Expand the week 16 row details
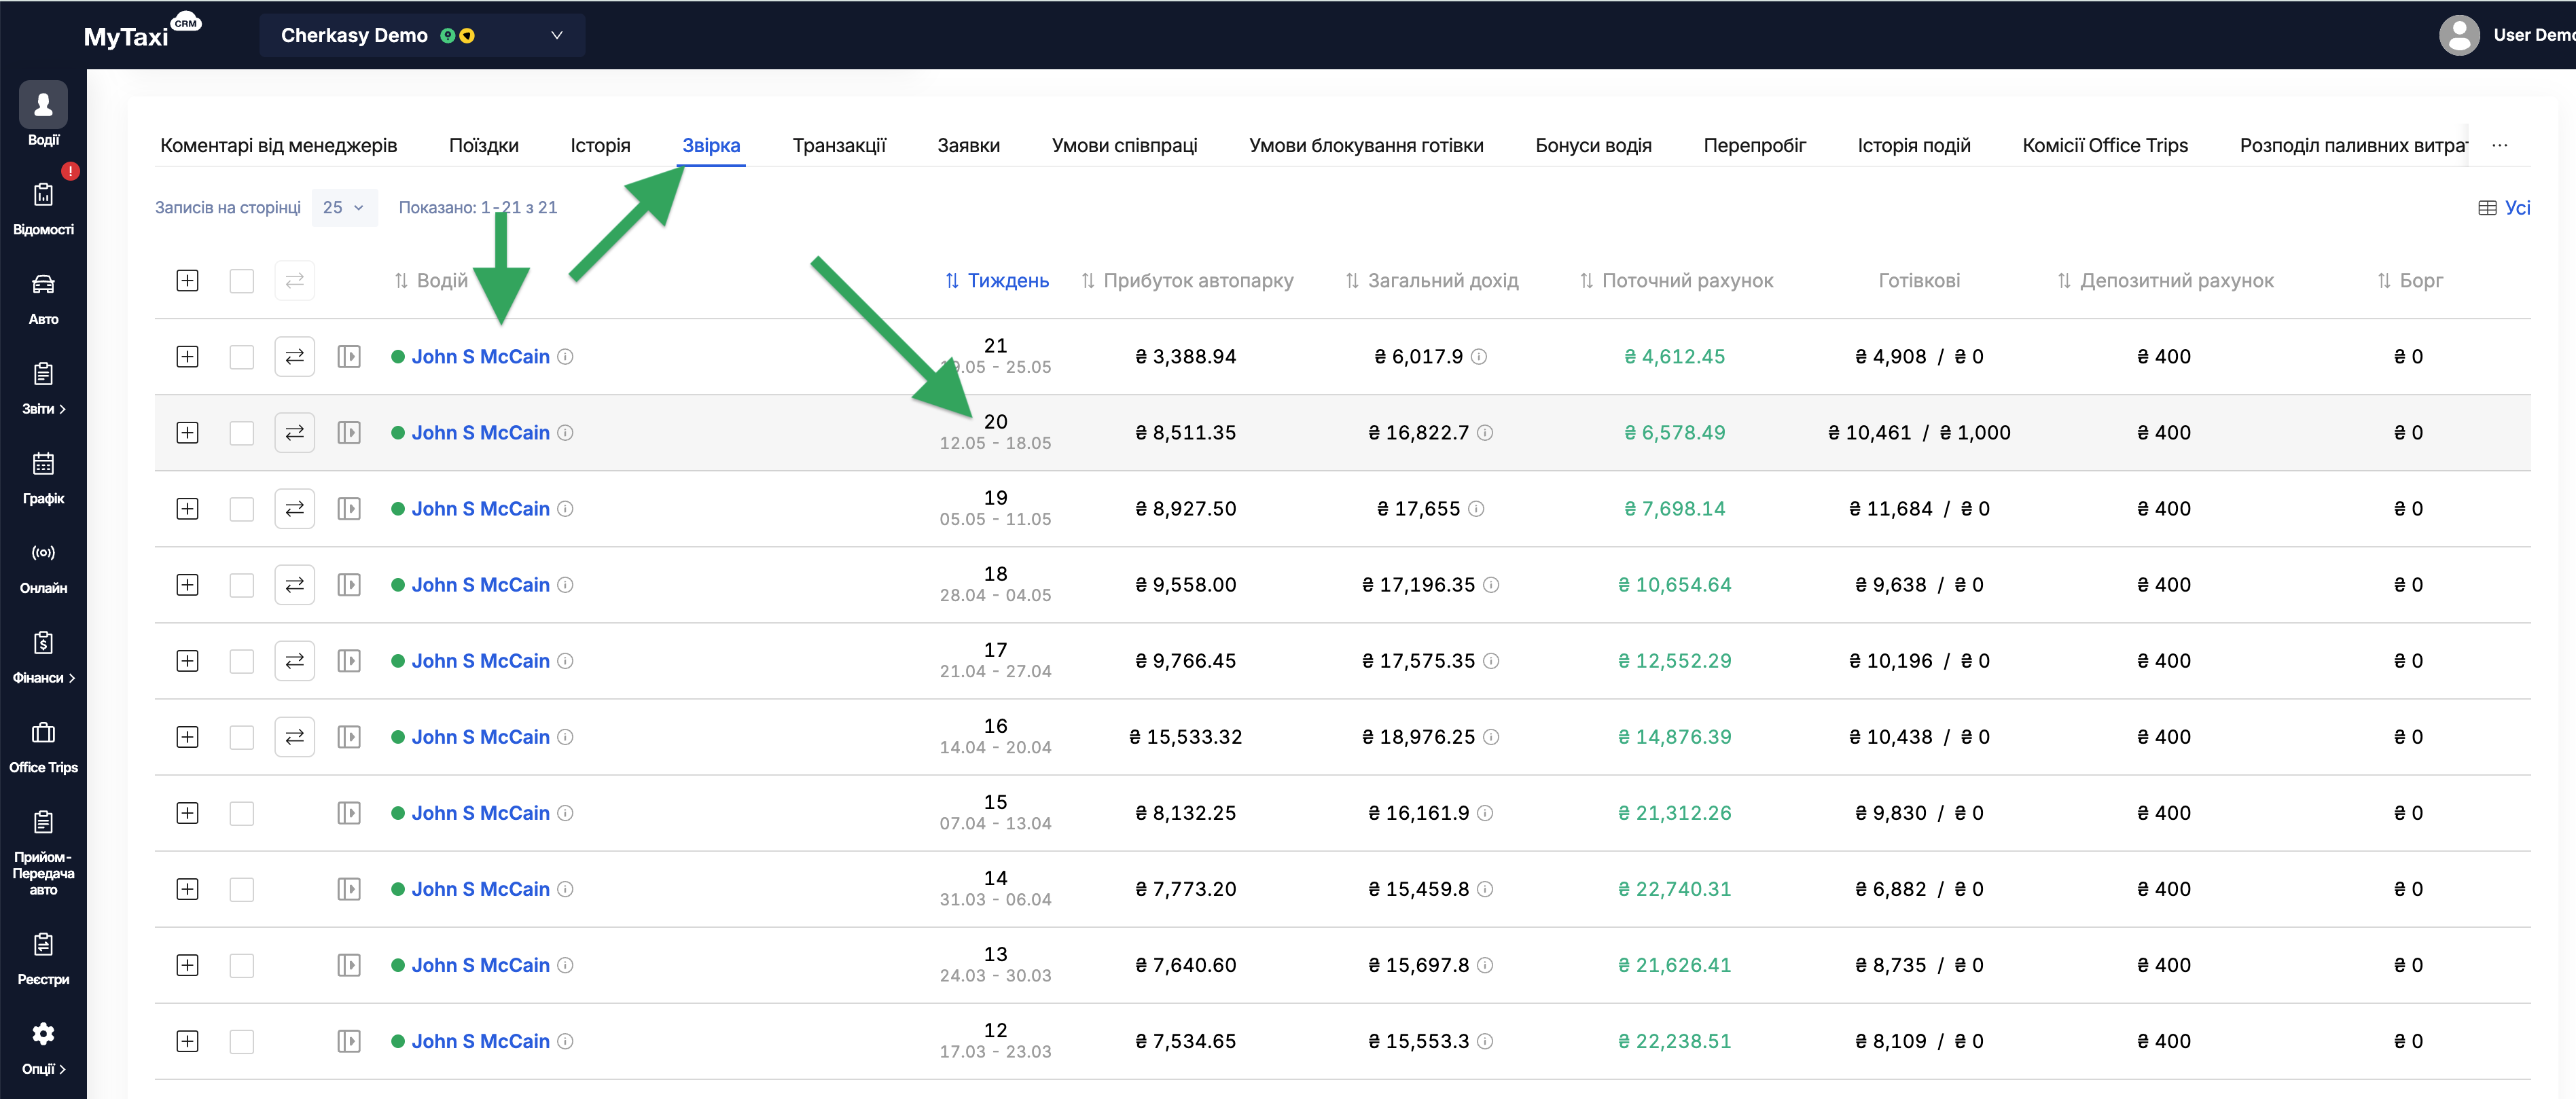This screenshot has width=2576, height=1099. click(187, 737)
